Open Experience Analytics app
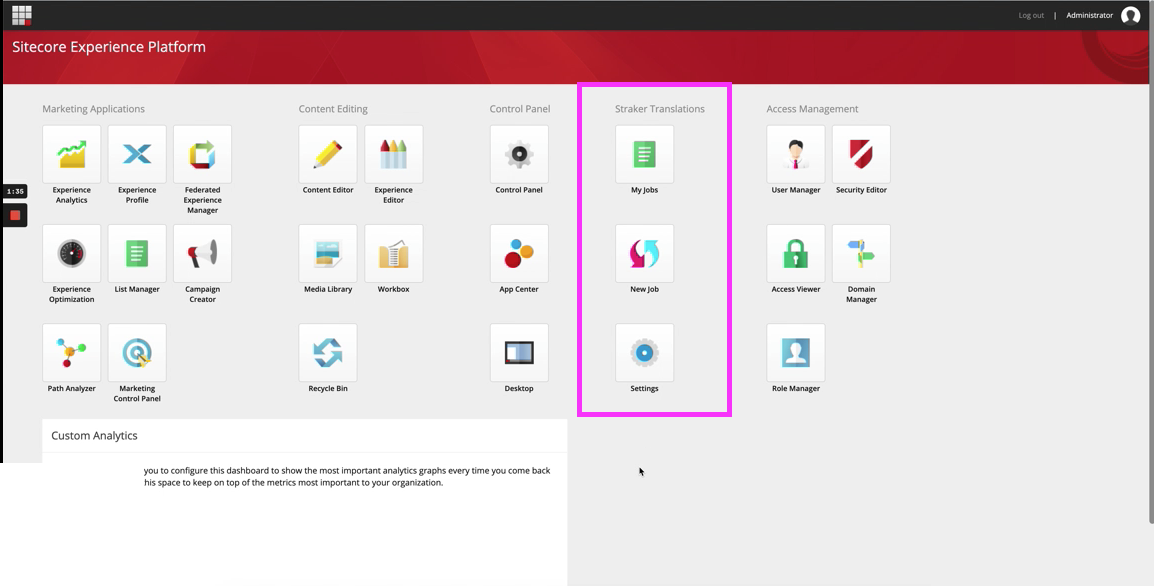1154x586 pixels. coord(71,155)
